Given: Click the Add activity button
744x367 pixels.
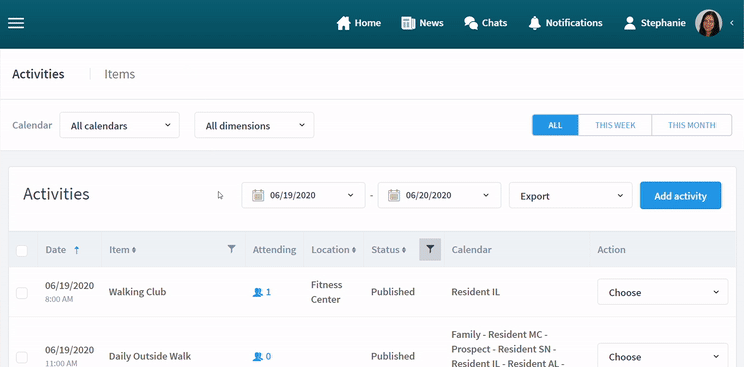Looking at the screenshot, I should [x=680, y=196].
